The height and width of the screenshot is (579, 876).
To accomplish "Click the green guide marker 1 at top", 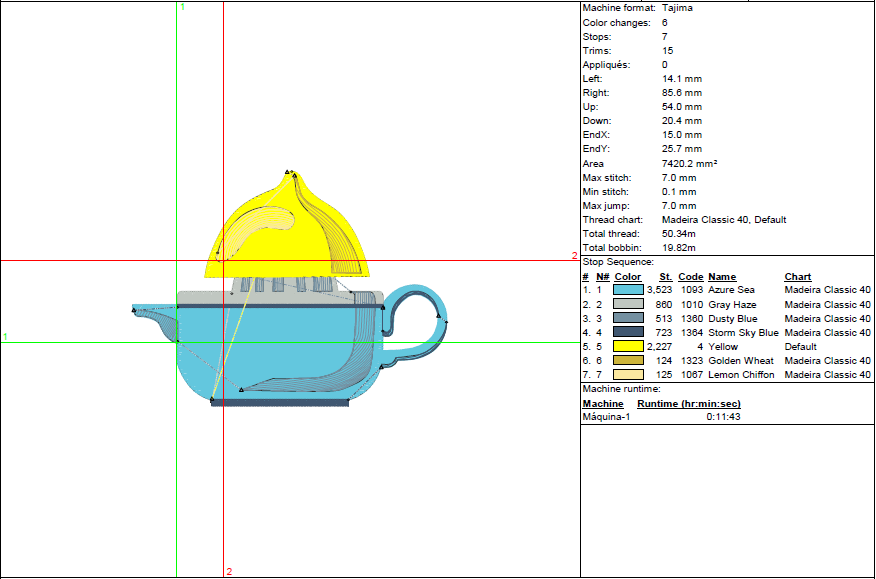I will [x=181, y=7].
